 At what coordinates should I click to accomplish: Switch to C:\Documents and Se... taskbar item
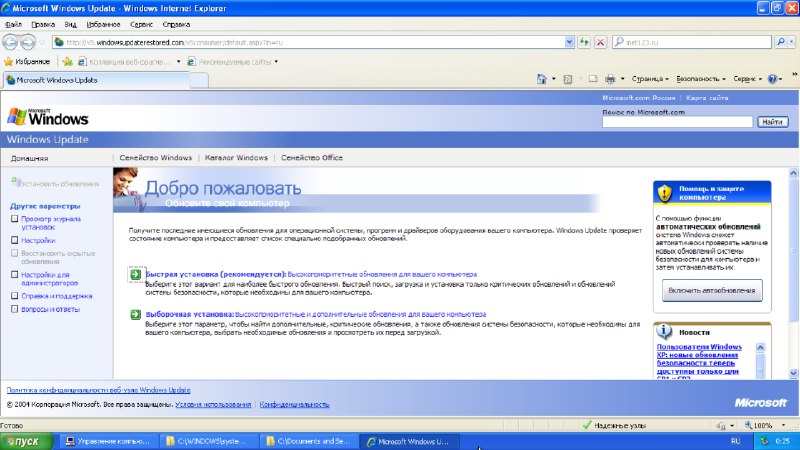309,441
